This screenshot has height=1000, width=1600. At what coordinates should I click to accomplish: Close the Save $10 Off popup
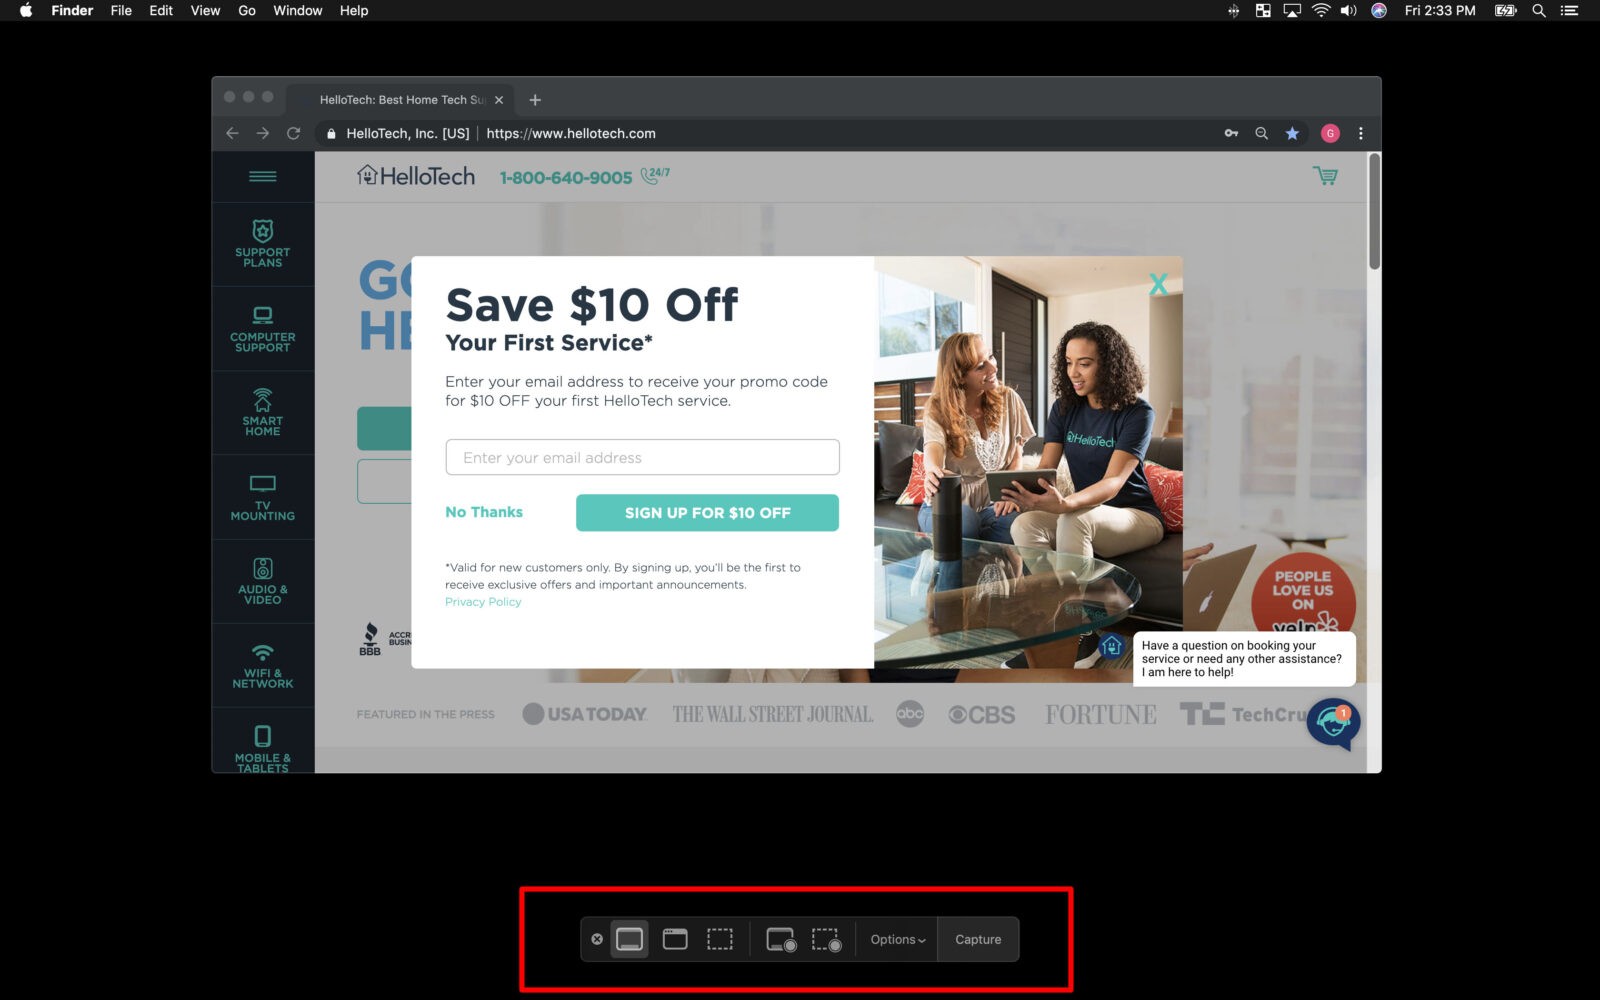point(1158,284)
